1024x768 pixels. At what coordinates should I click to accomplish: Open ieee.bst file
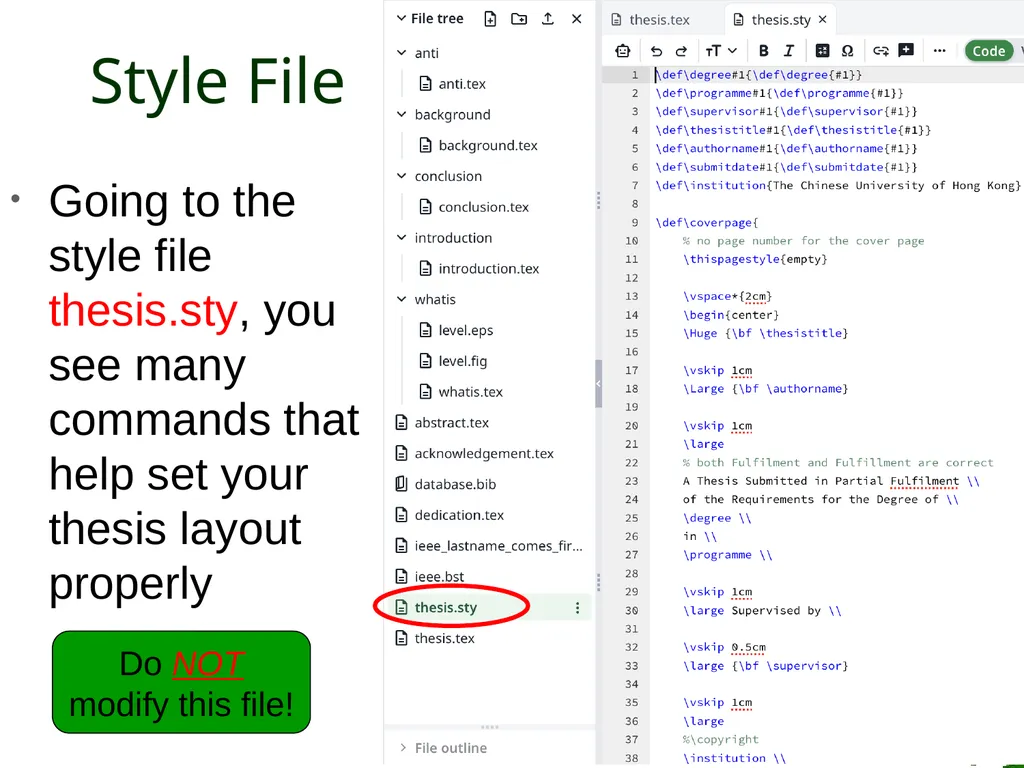pyautogui.click(x=439, y=577)
